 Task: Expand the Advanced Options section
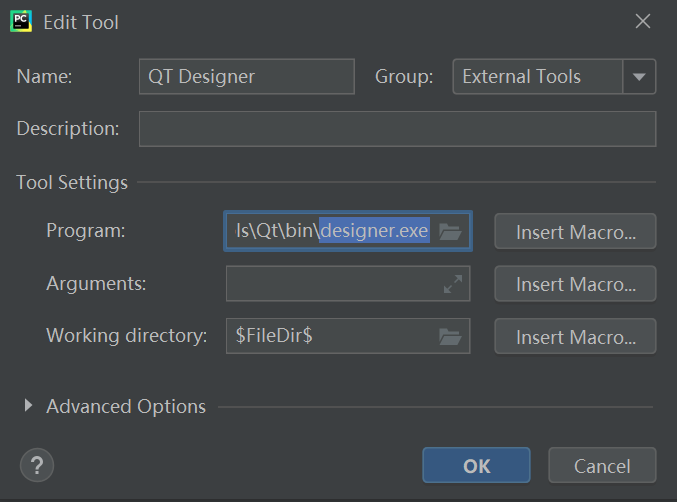[x=28, y=405]
